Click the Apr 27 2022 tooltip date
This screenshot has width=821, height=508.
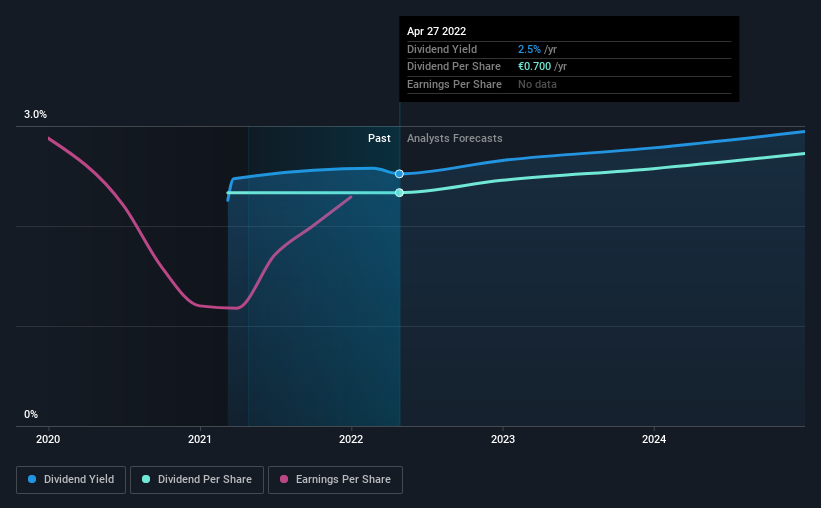pyautogui.click(x=436, y=31)
